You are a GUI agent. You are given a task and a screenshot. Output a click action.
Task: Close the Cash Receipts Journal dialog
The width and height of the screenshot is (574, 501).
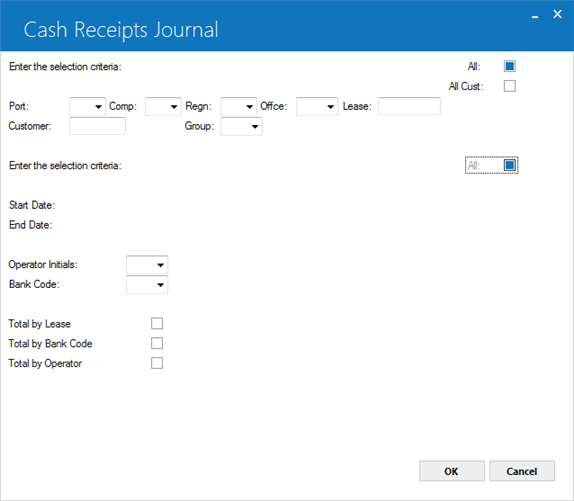tap(557, 14)
